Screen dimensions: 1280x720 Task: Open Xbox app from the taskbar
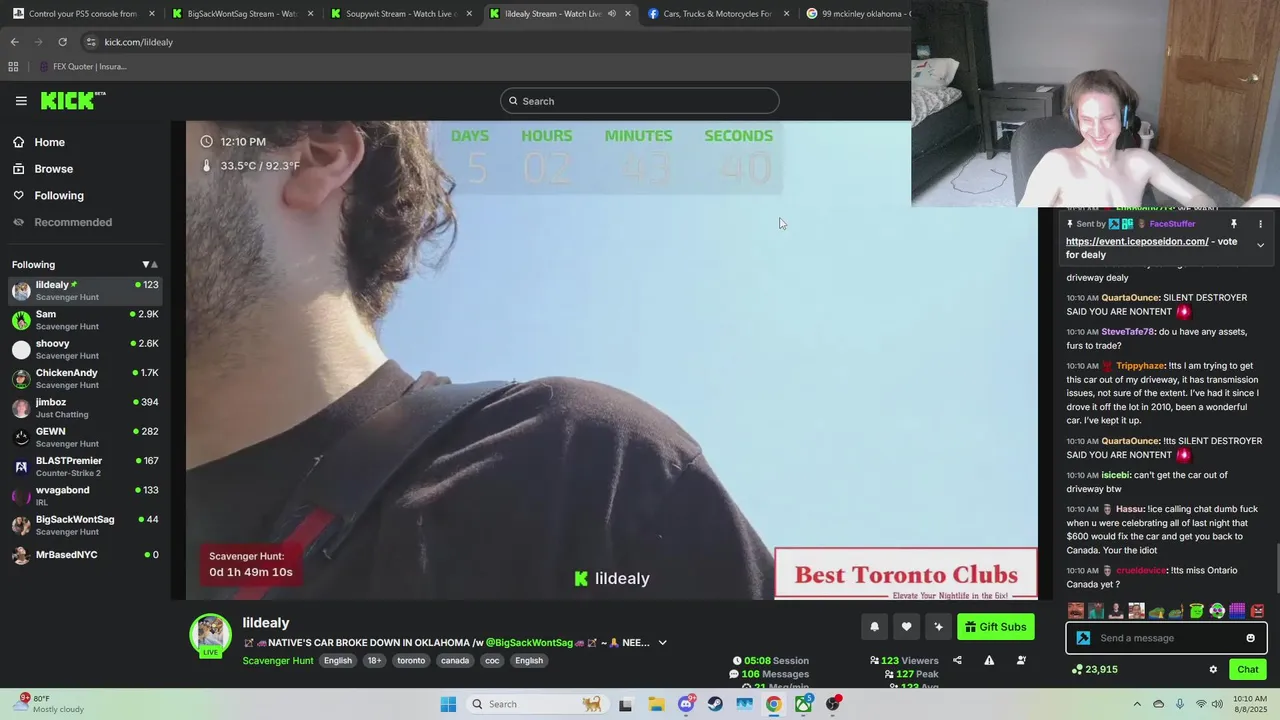click(803, 704)
